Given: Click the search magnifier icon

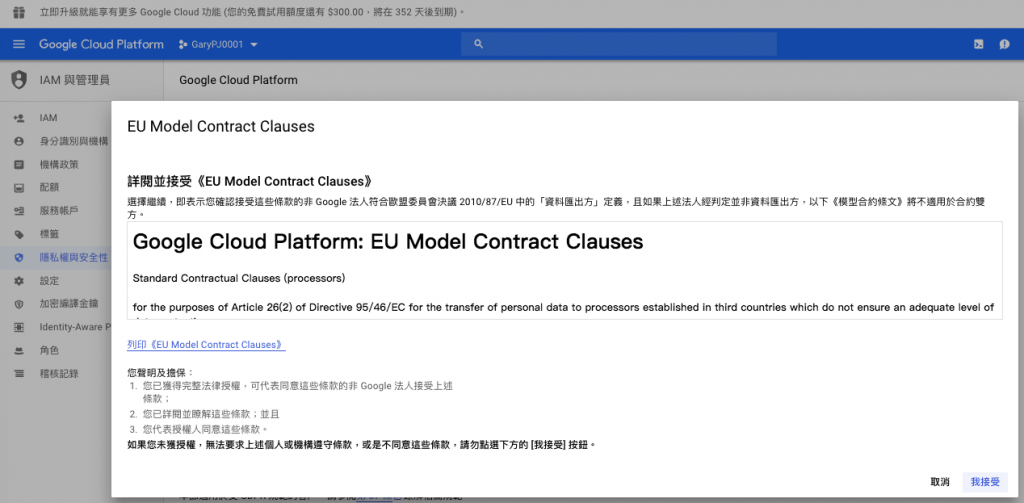Looking at the screenshot, I should (x=479, y=44).
